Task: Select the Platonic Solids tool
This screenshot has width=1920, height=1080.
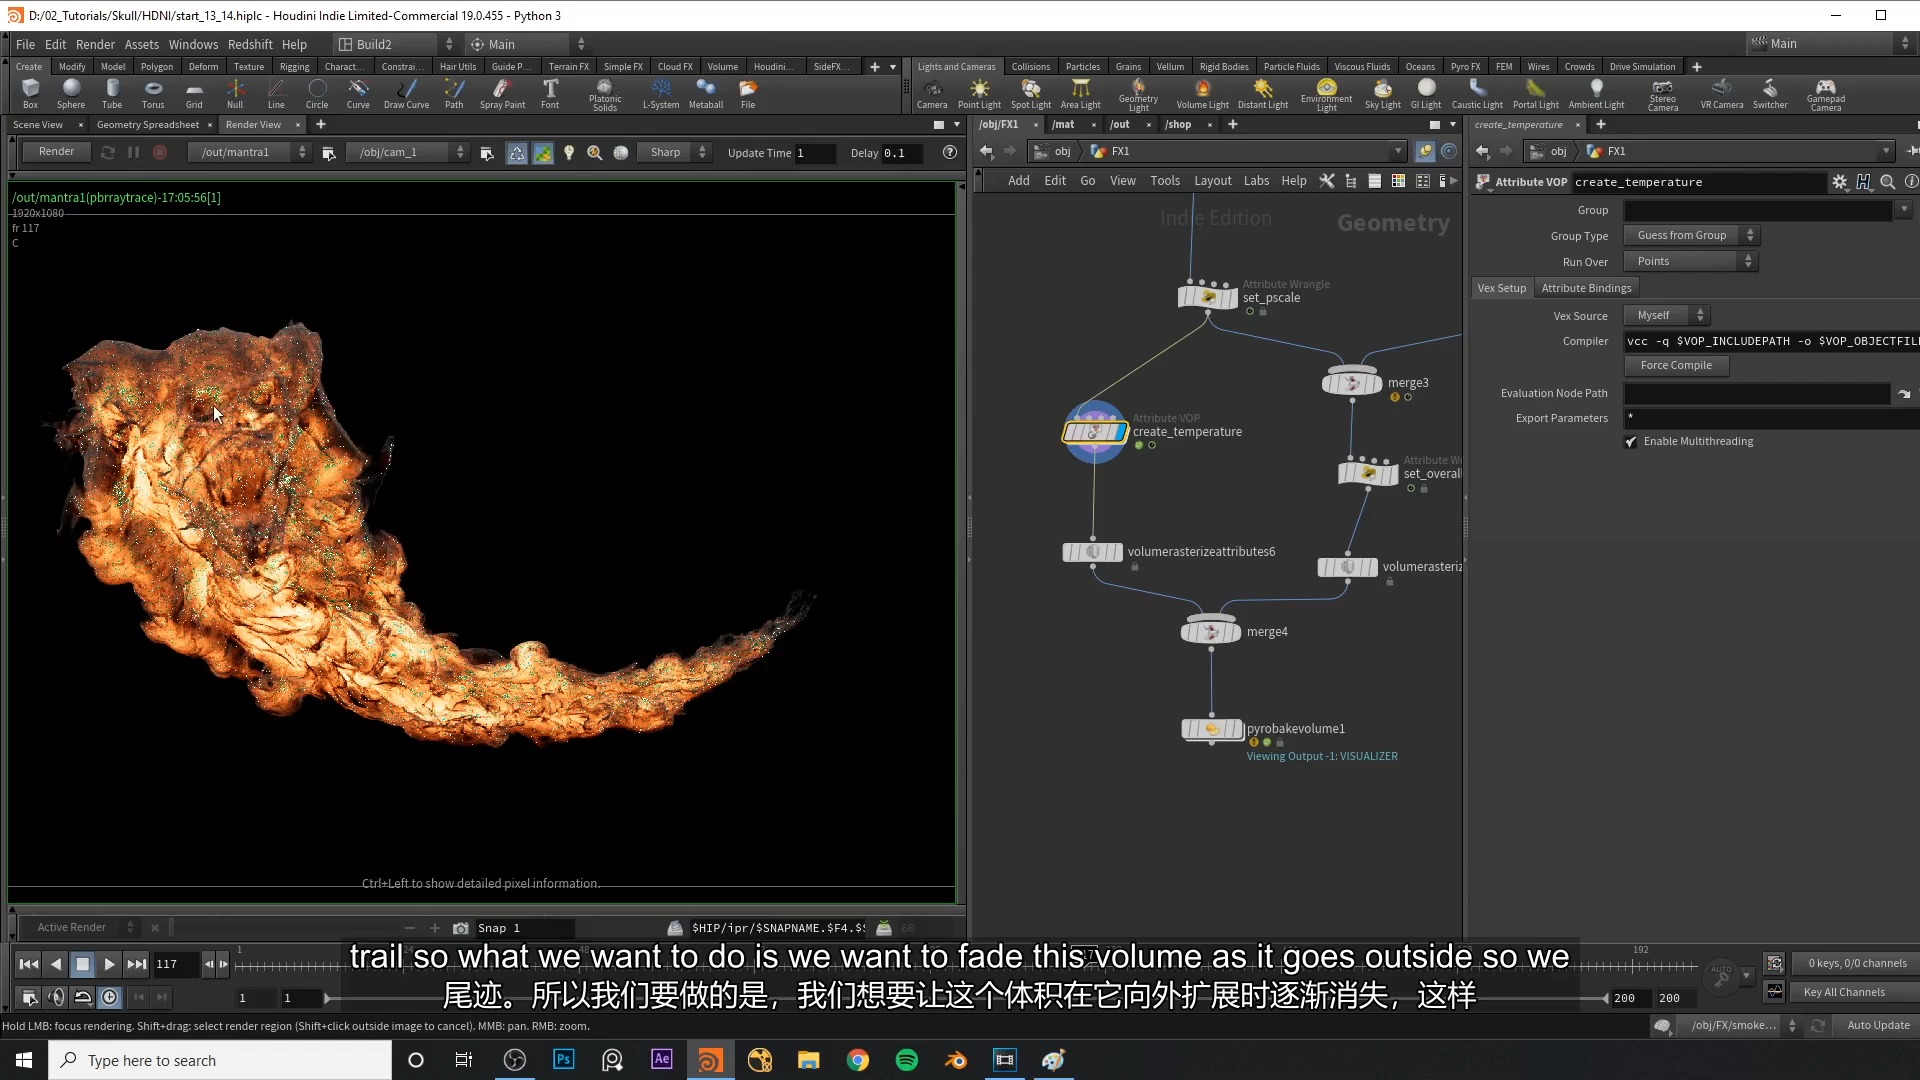Action: [605, 95]
